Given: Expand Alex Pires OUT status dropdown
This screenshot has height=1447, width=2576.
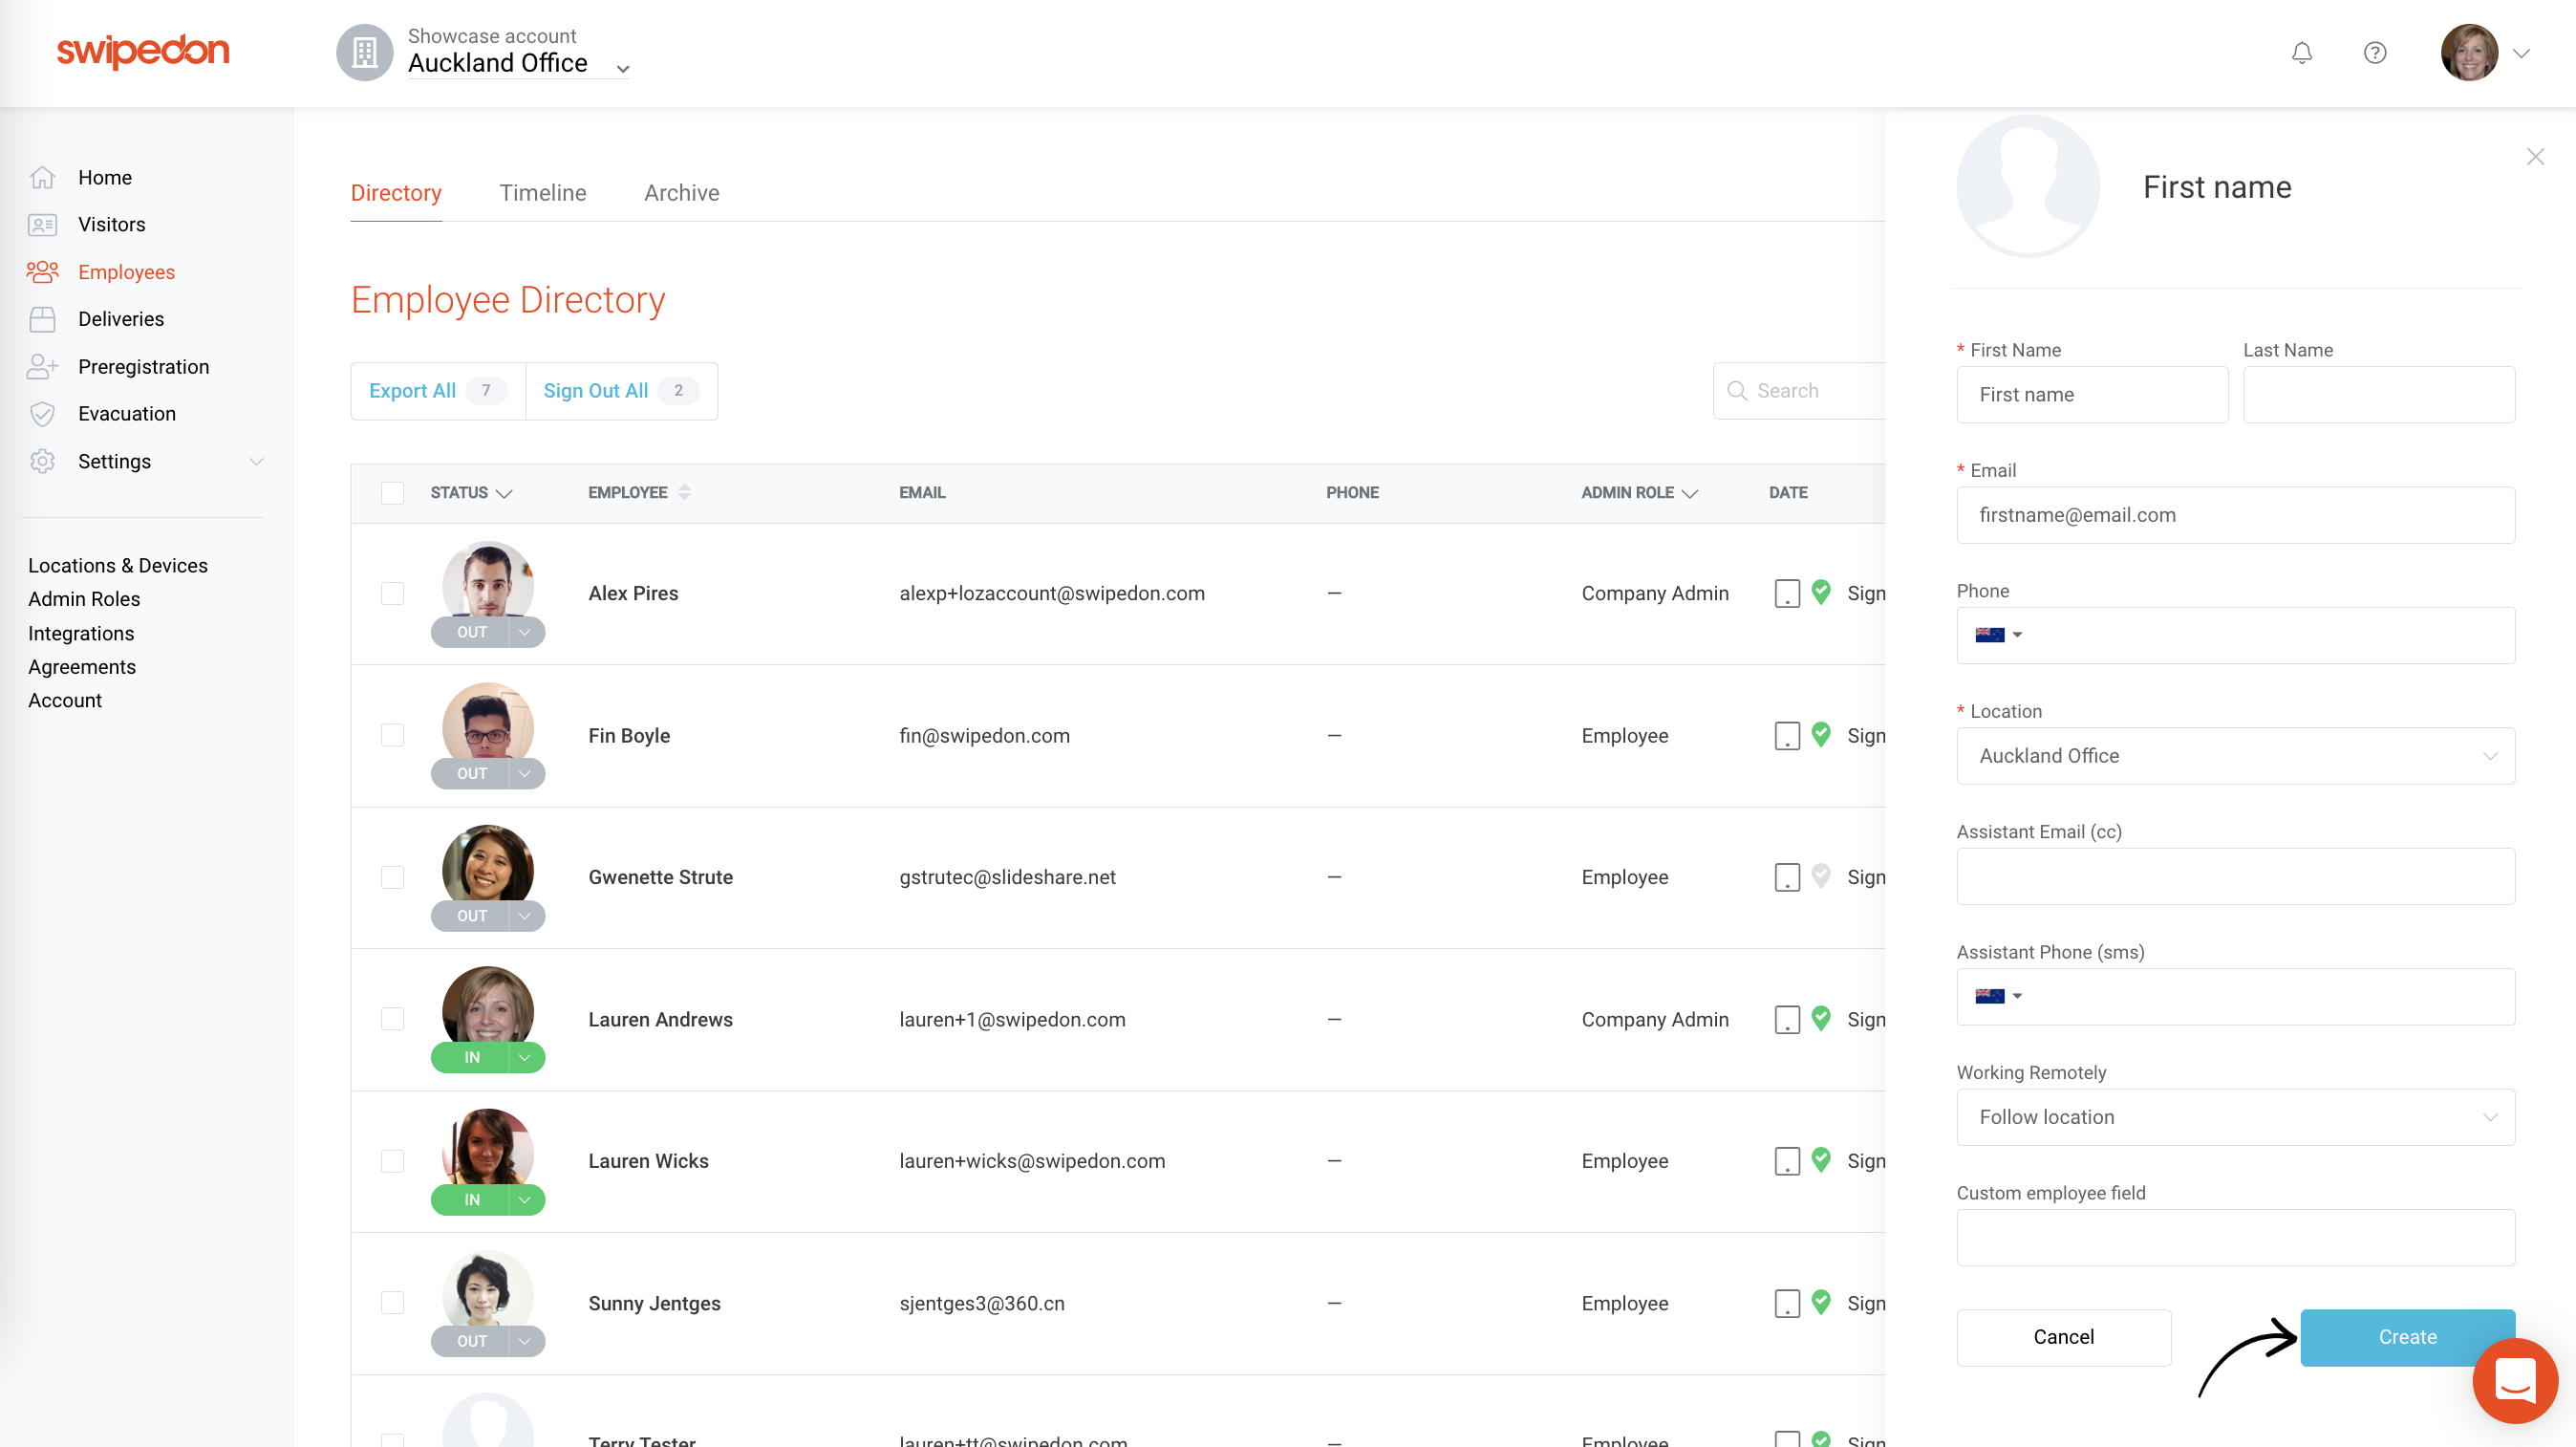Looking at the screenshot, I should click(525, 632).
